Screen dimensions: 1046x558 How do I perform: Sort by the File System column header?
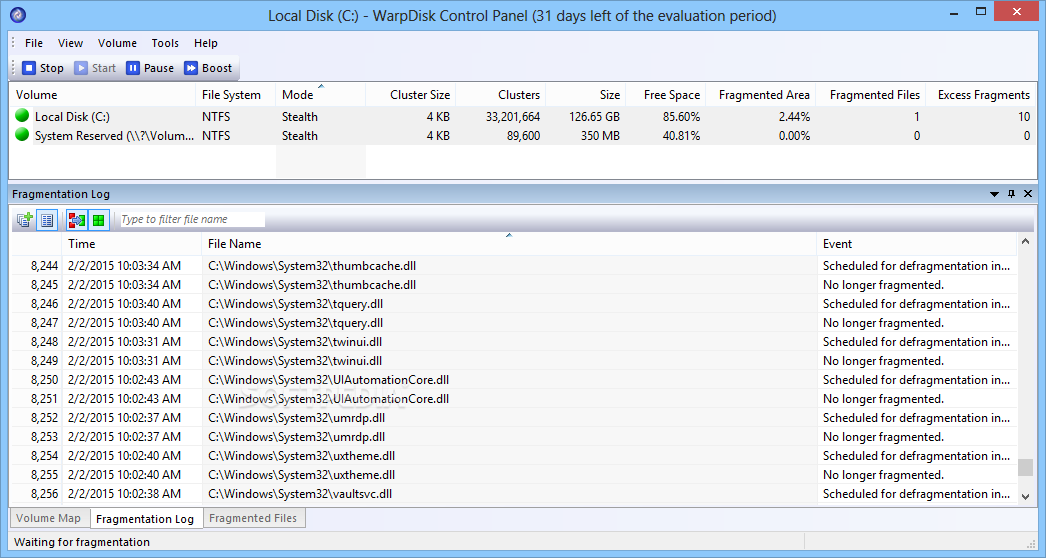tap(235, 95)
